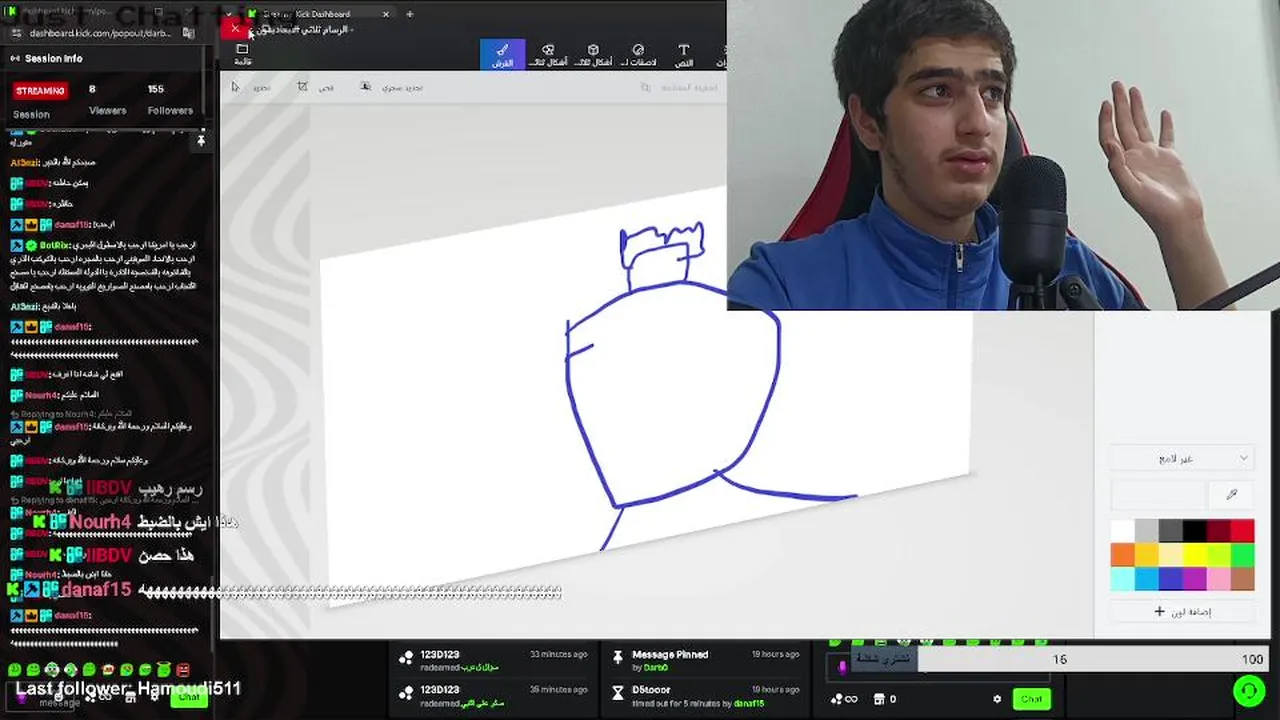Click the add color plus button

[x=1182, y=611]
